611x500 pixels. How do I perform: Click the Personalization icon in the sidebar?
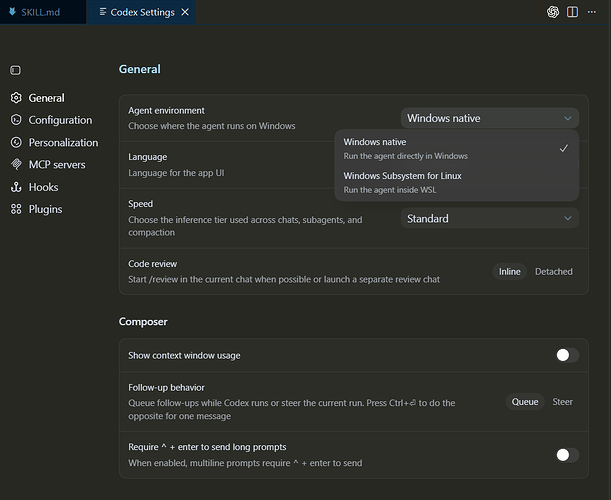16,142
